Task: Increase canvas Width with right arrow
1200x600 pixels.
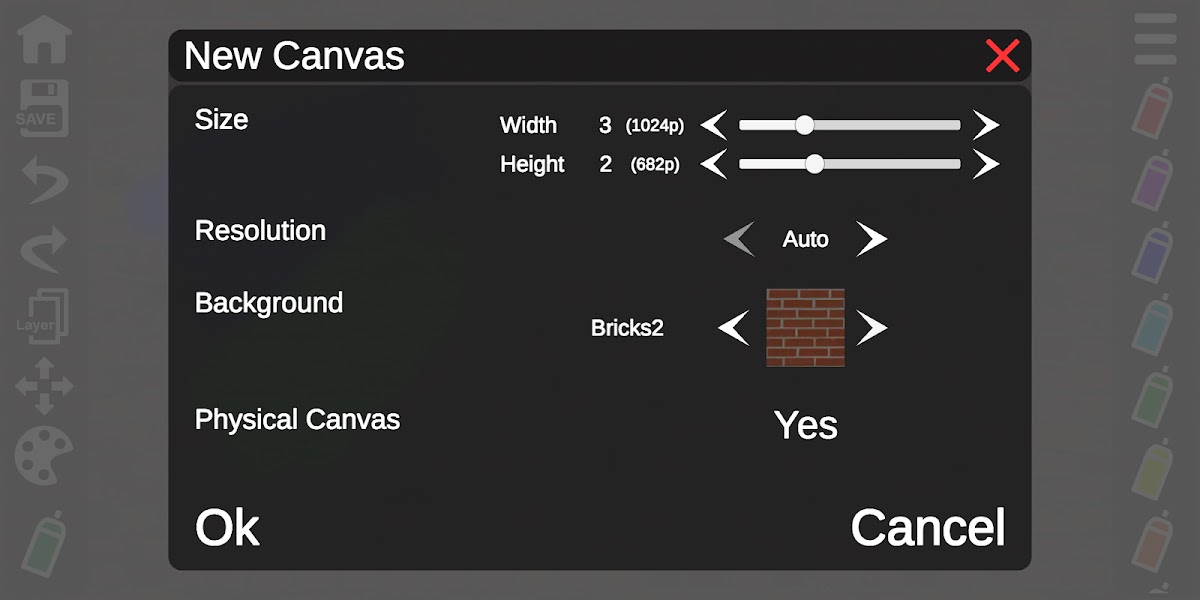Action: [x=987, y=125]
